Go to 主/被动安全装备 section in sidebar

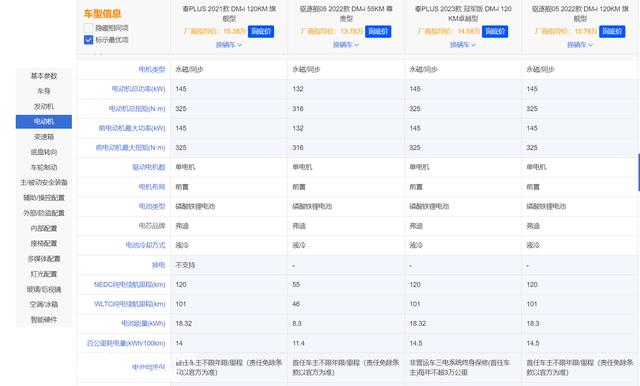tap(44, 182)
